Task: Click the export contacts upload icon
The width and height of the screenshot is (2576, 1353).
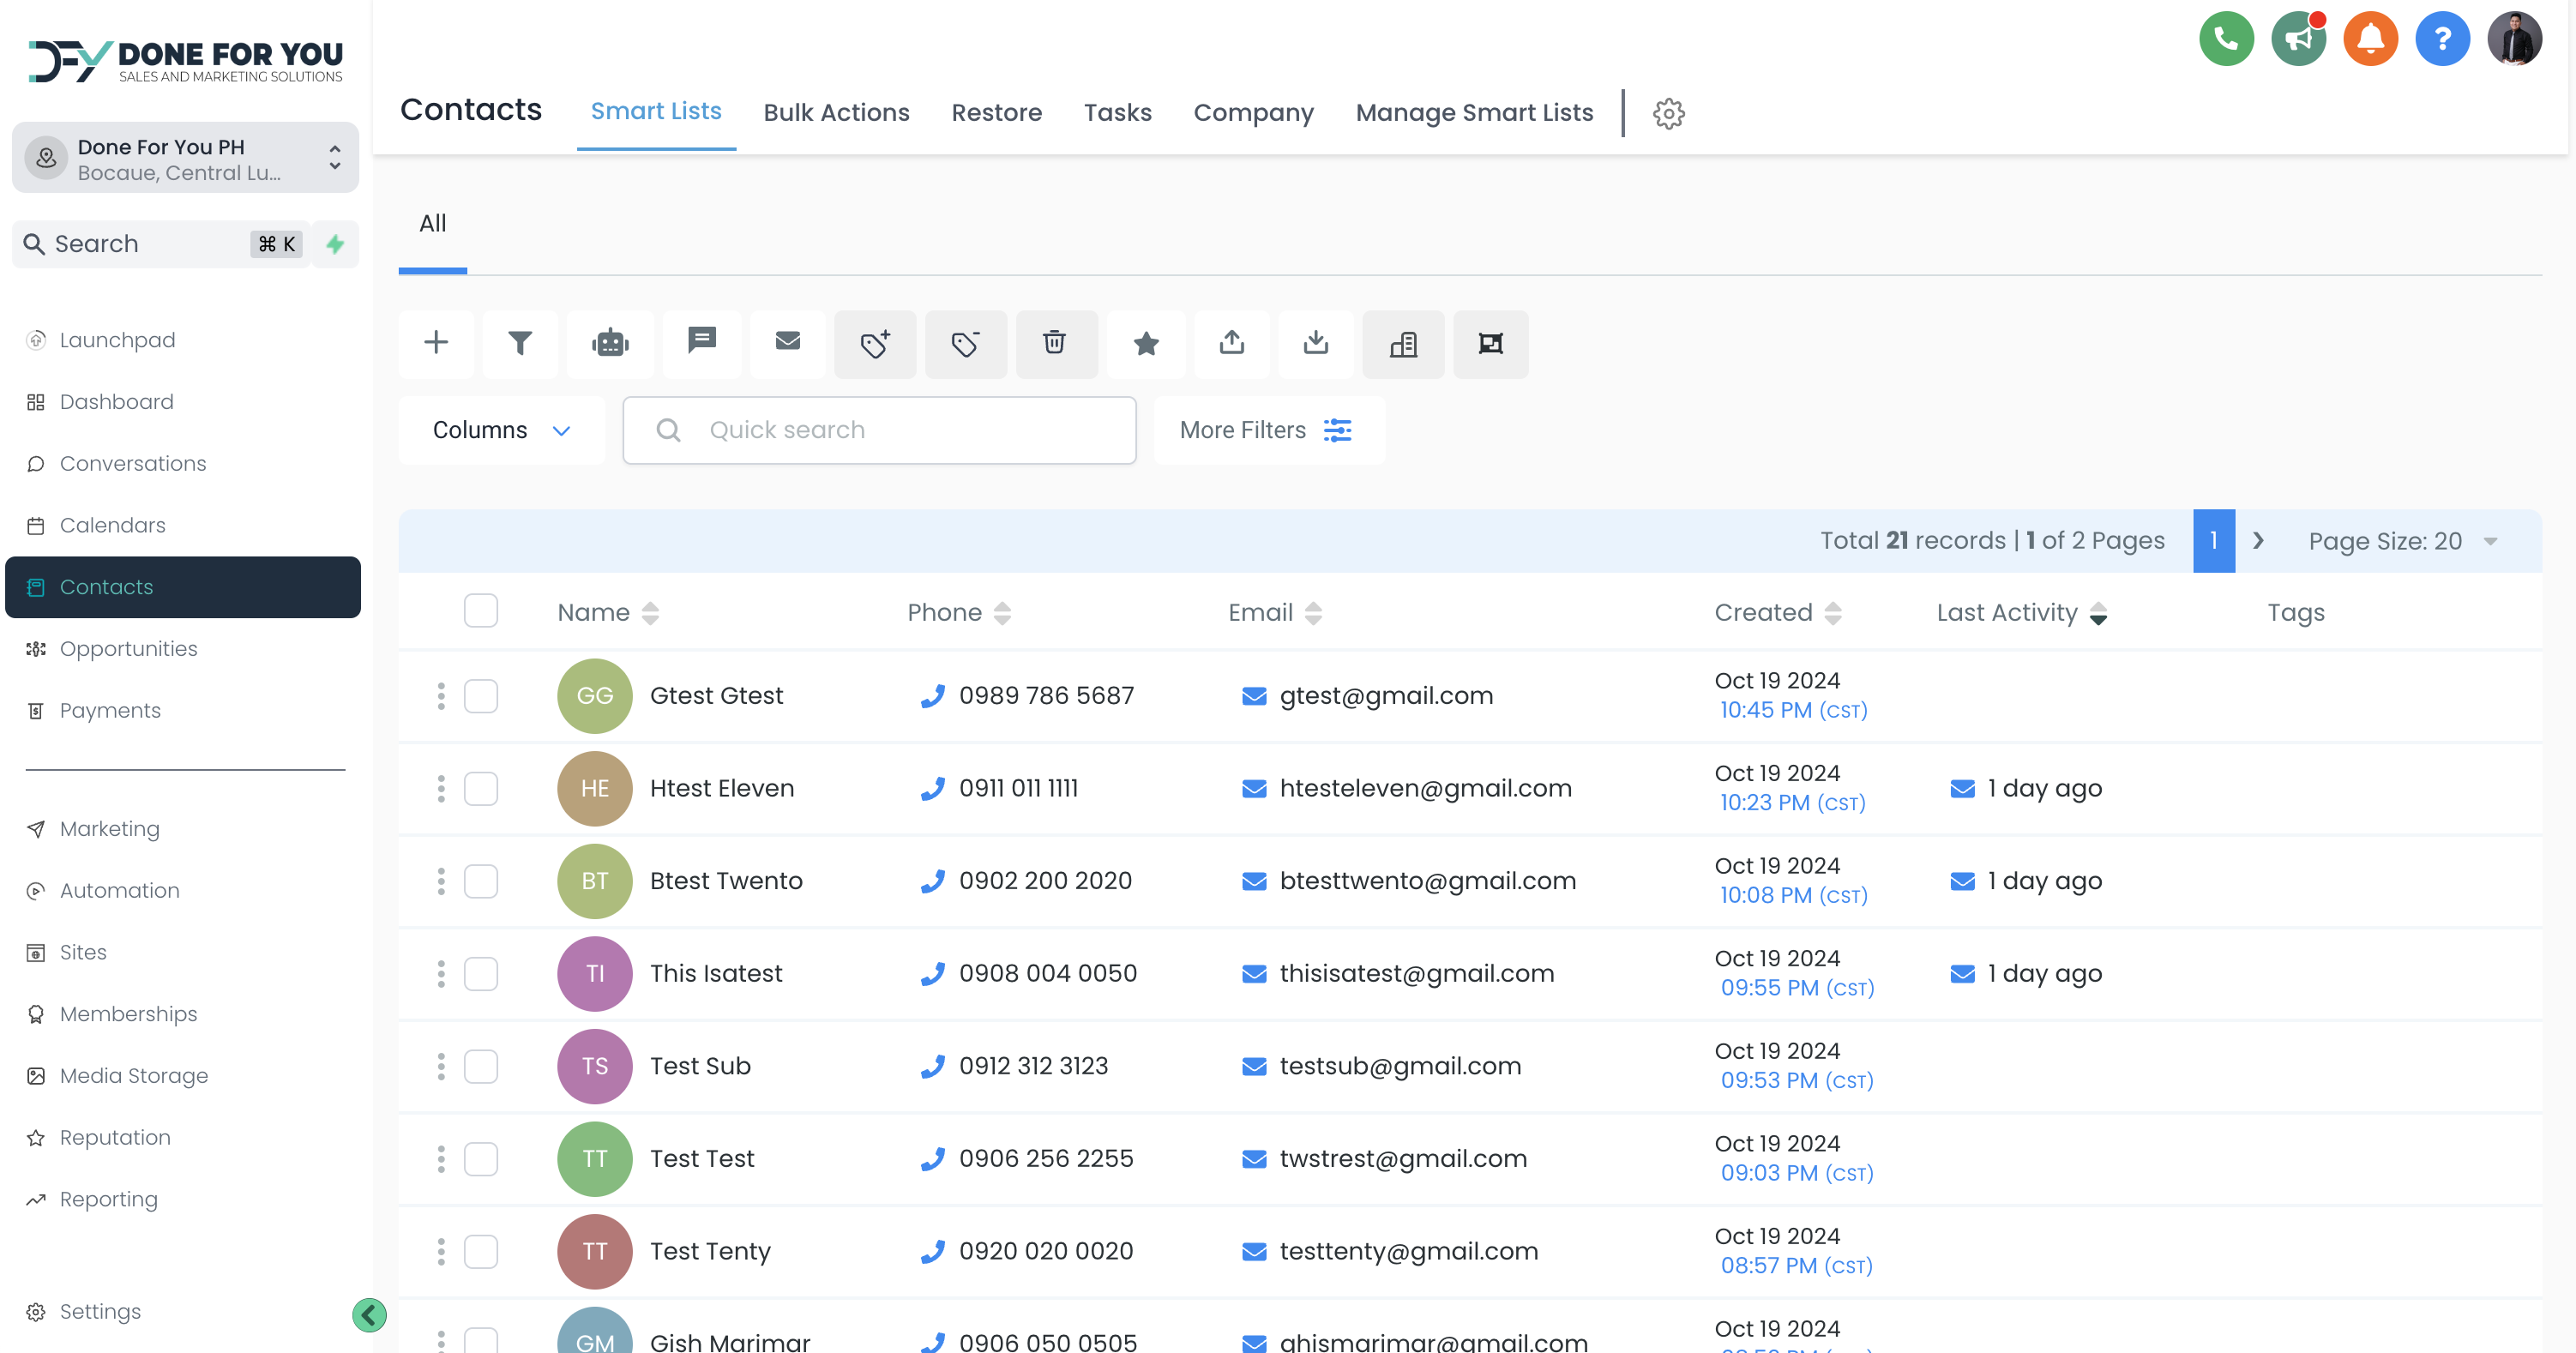Action: click(x=1232, y=343)
